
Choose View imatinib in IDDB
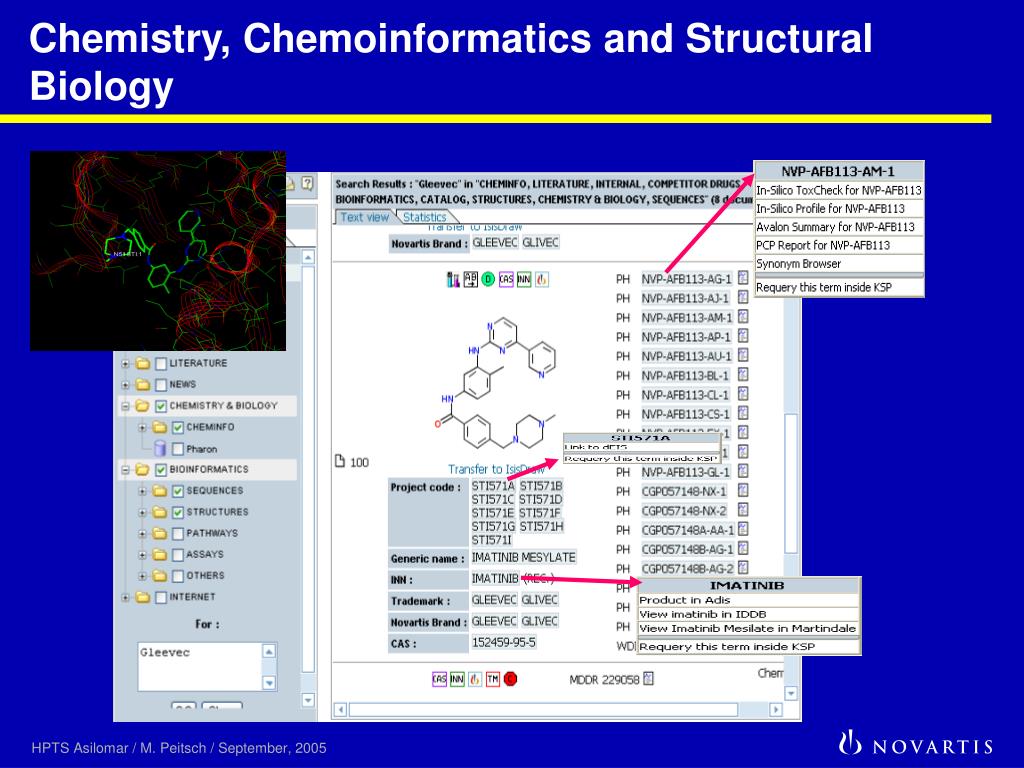(x=748, y=614)
